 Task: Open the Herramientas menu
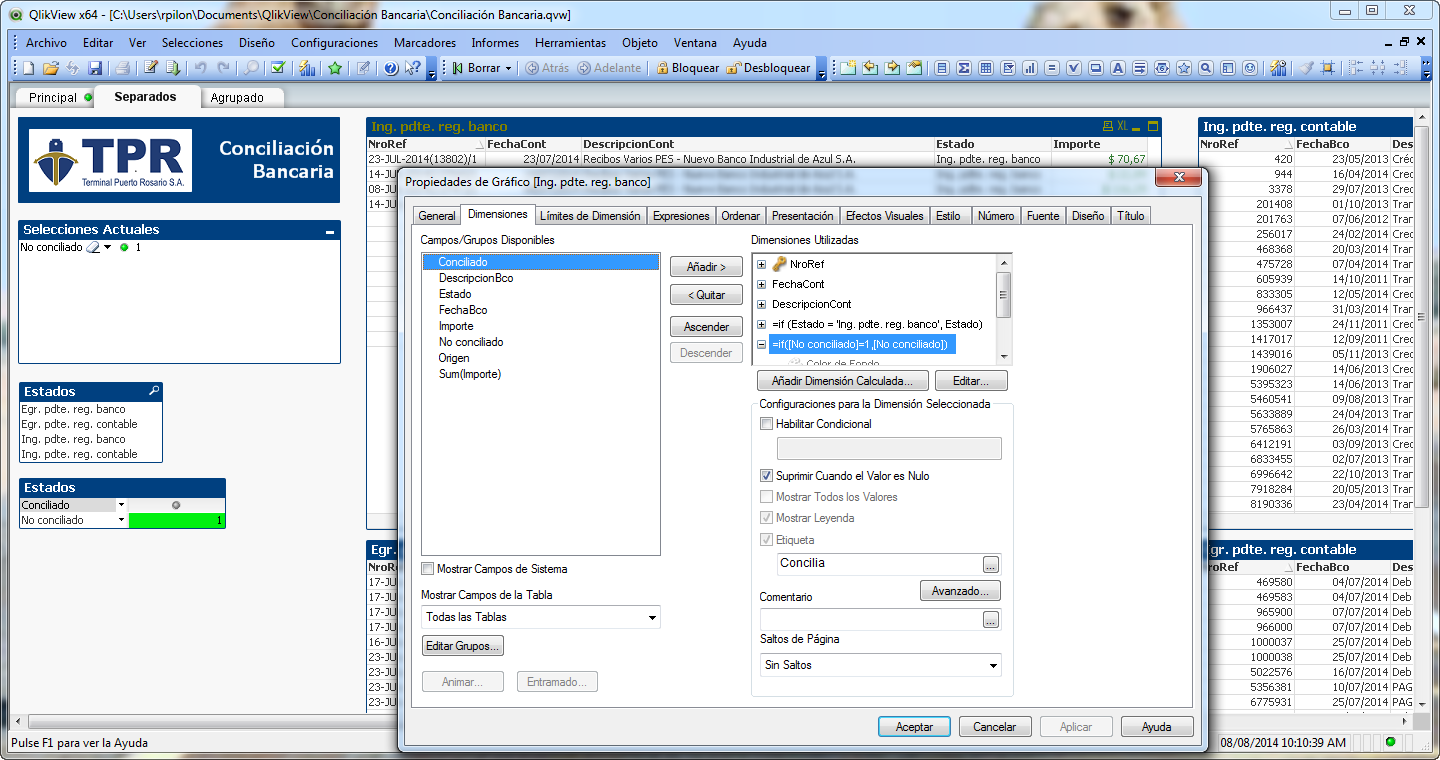pos(570,43)
